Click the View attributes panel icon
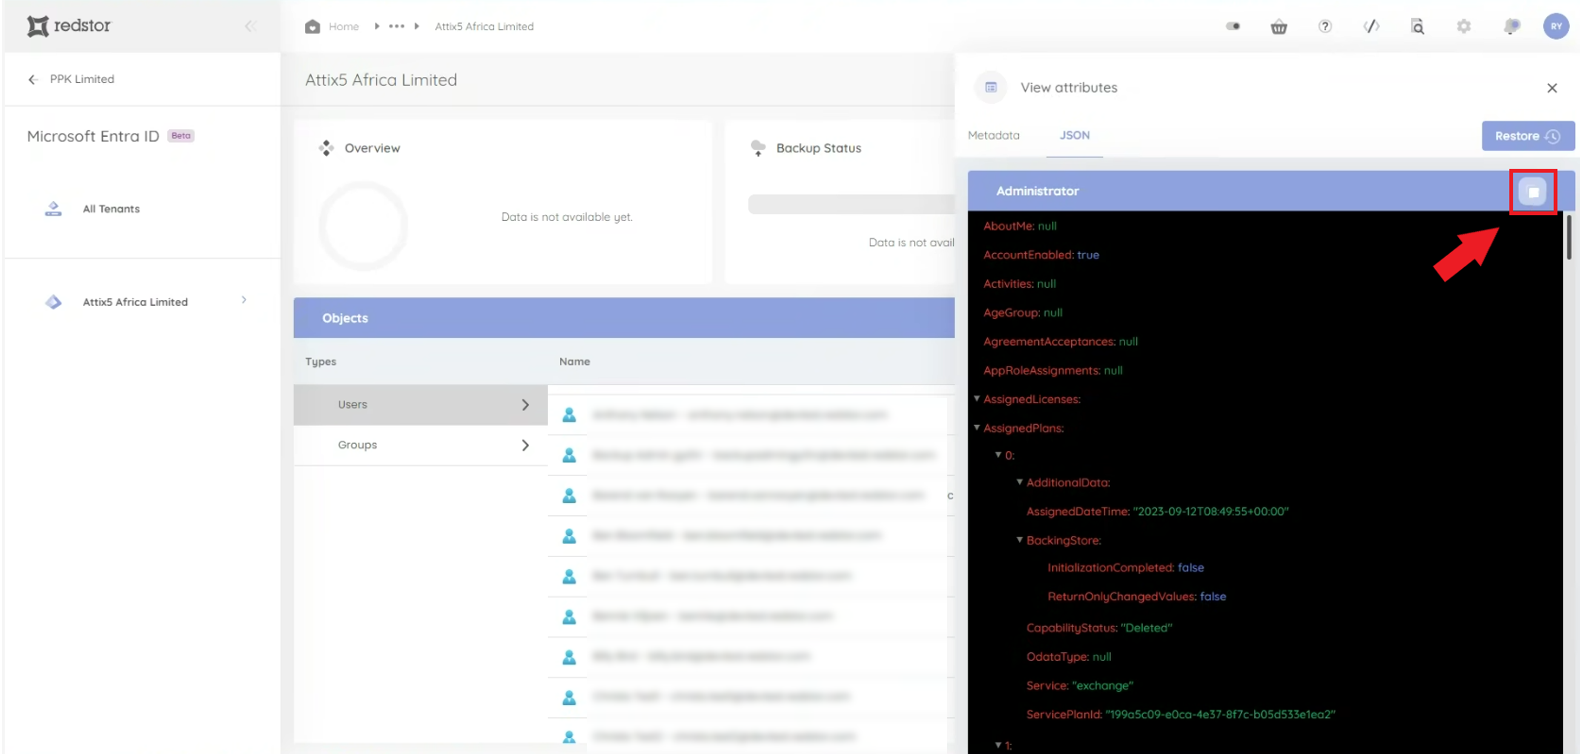This screenshot has height=754, width=1580. 991,87
